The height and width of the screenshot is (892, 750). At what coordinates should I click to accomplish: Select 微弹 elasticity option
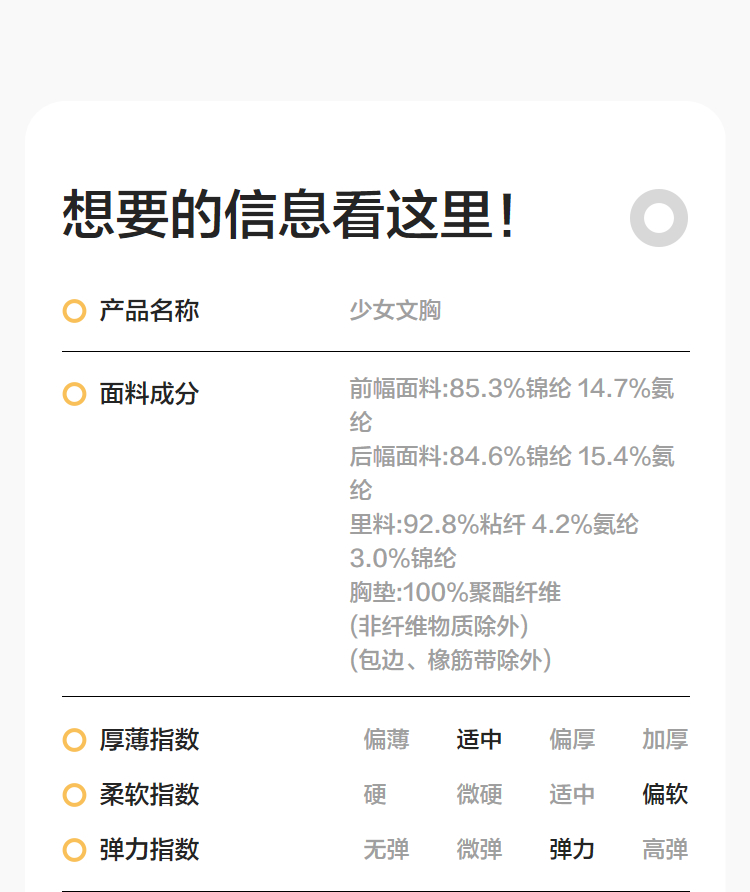(479, 850)
